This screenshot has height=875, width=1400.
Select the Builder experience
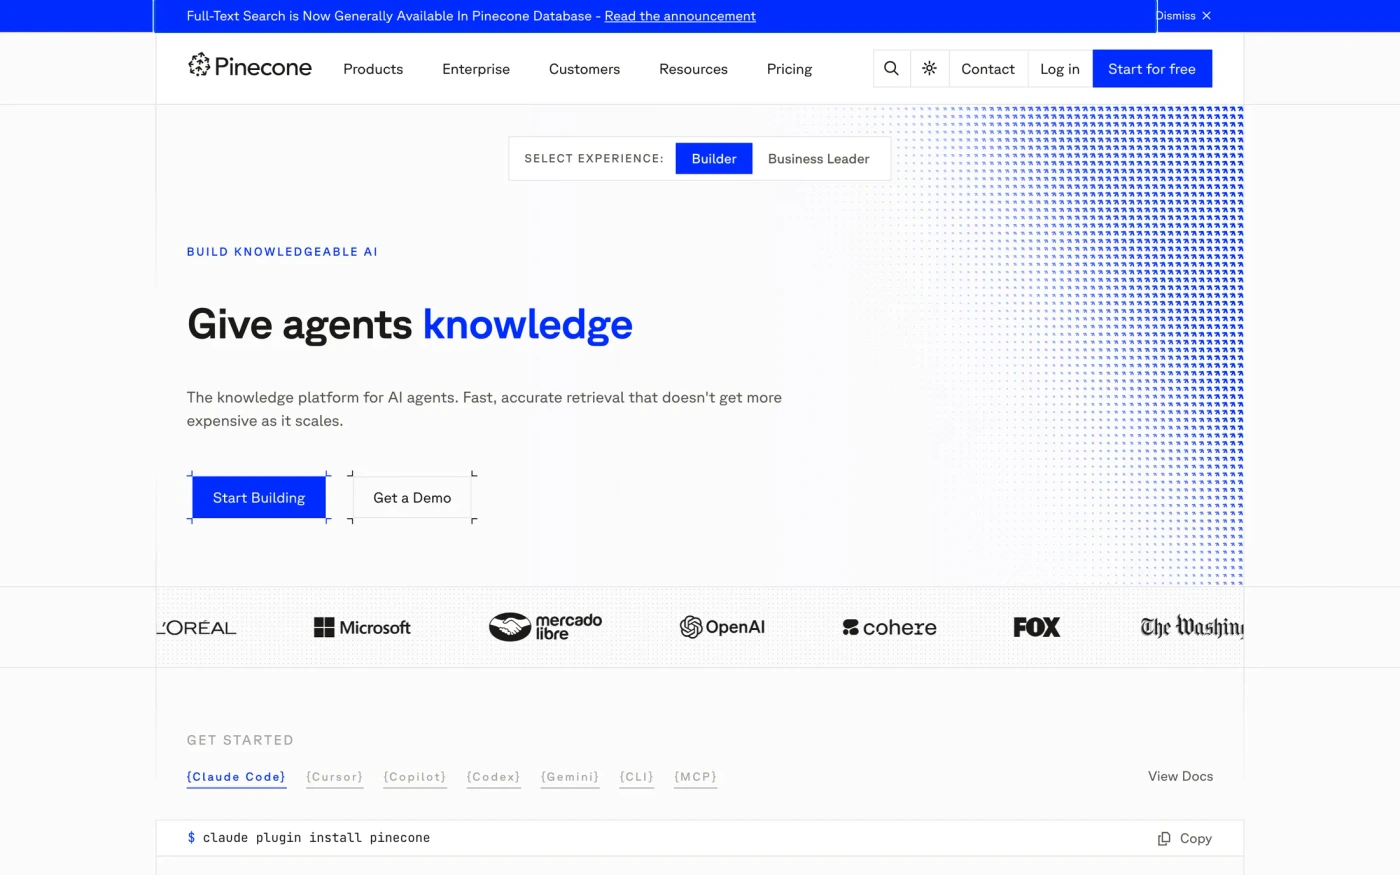coord(714,158)
